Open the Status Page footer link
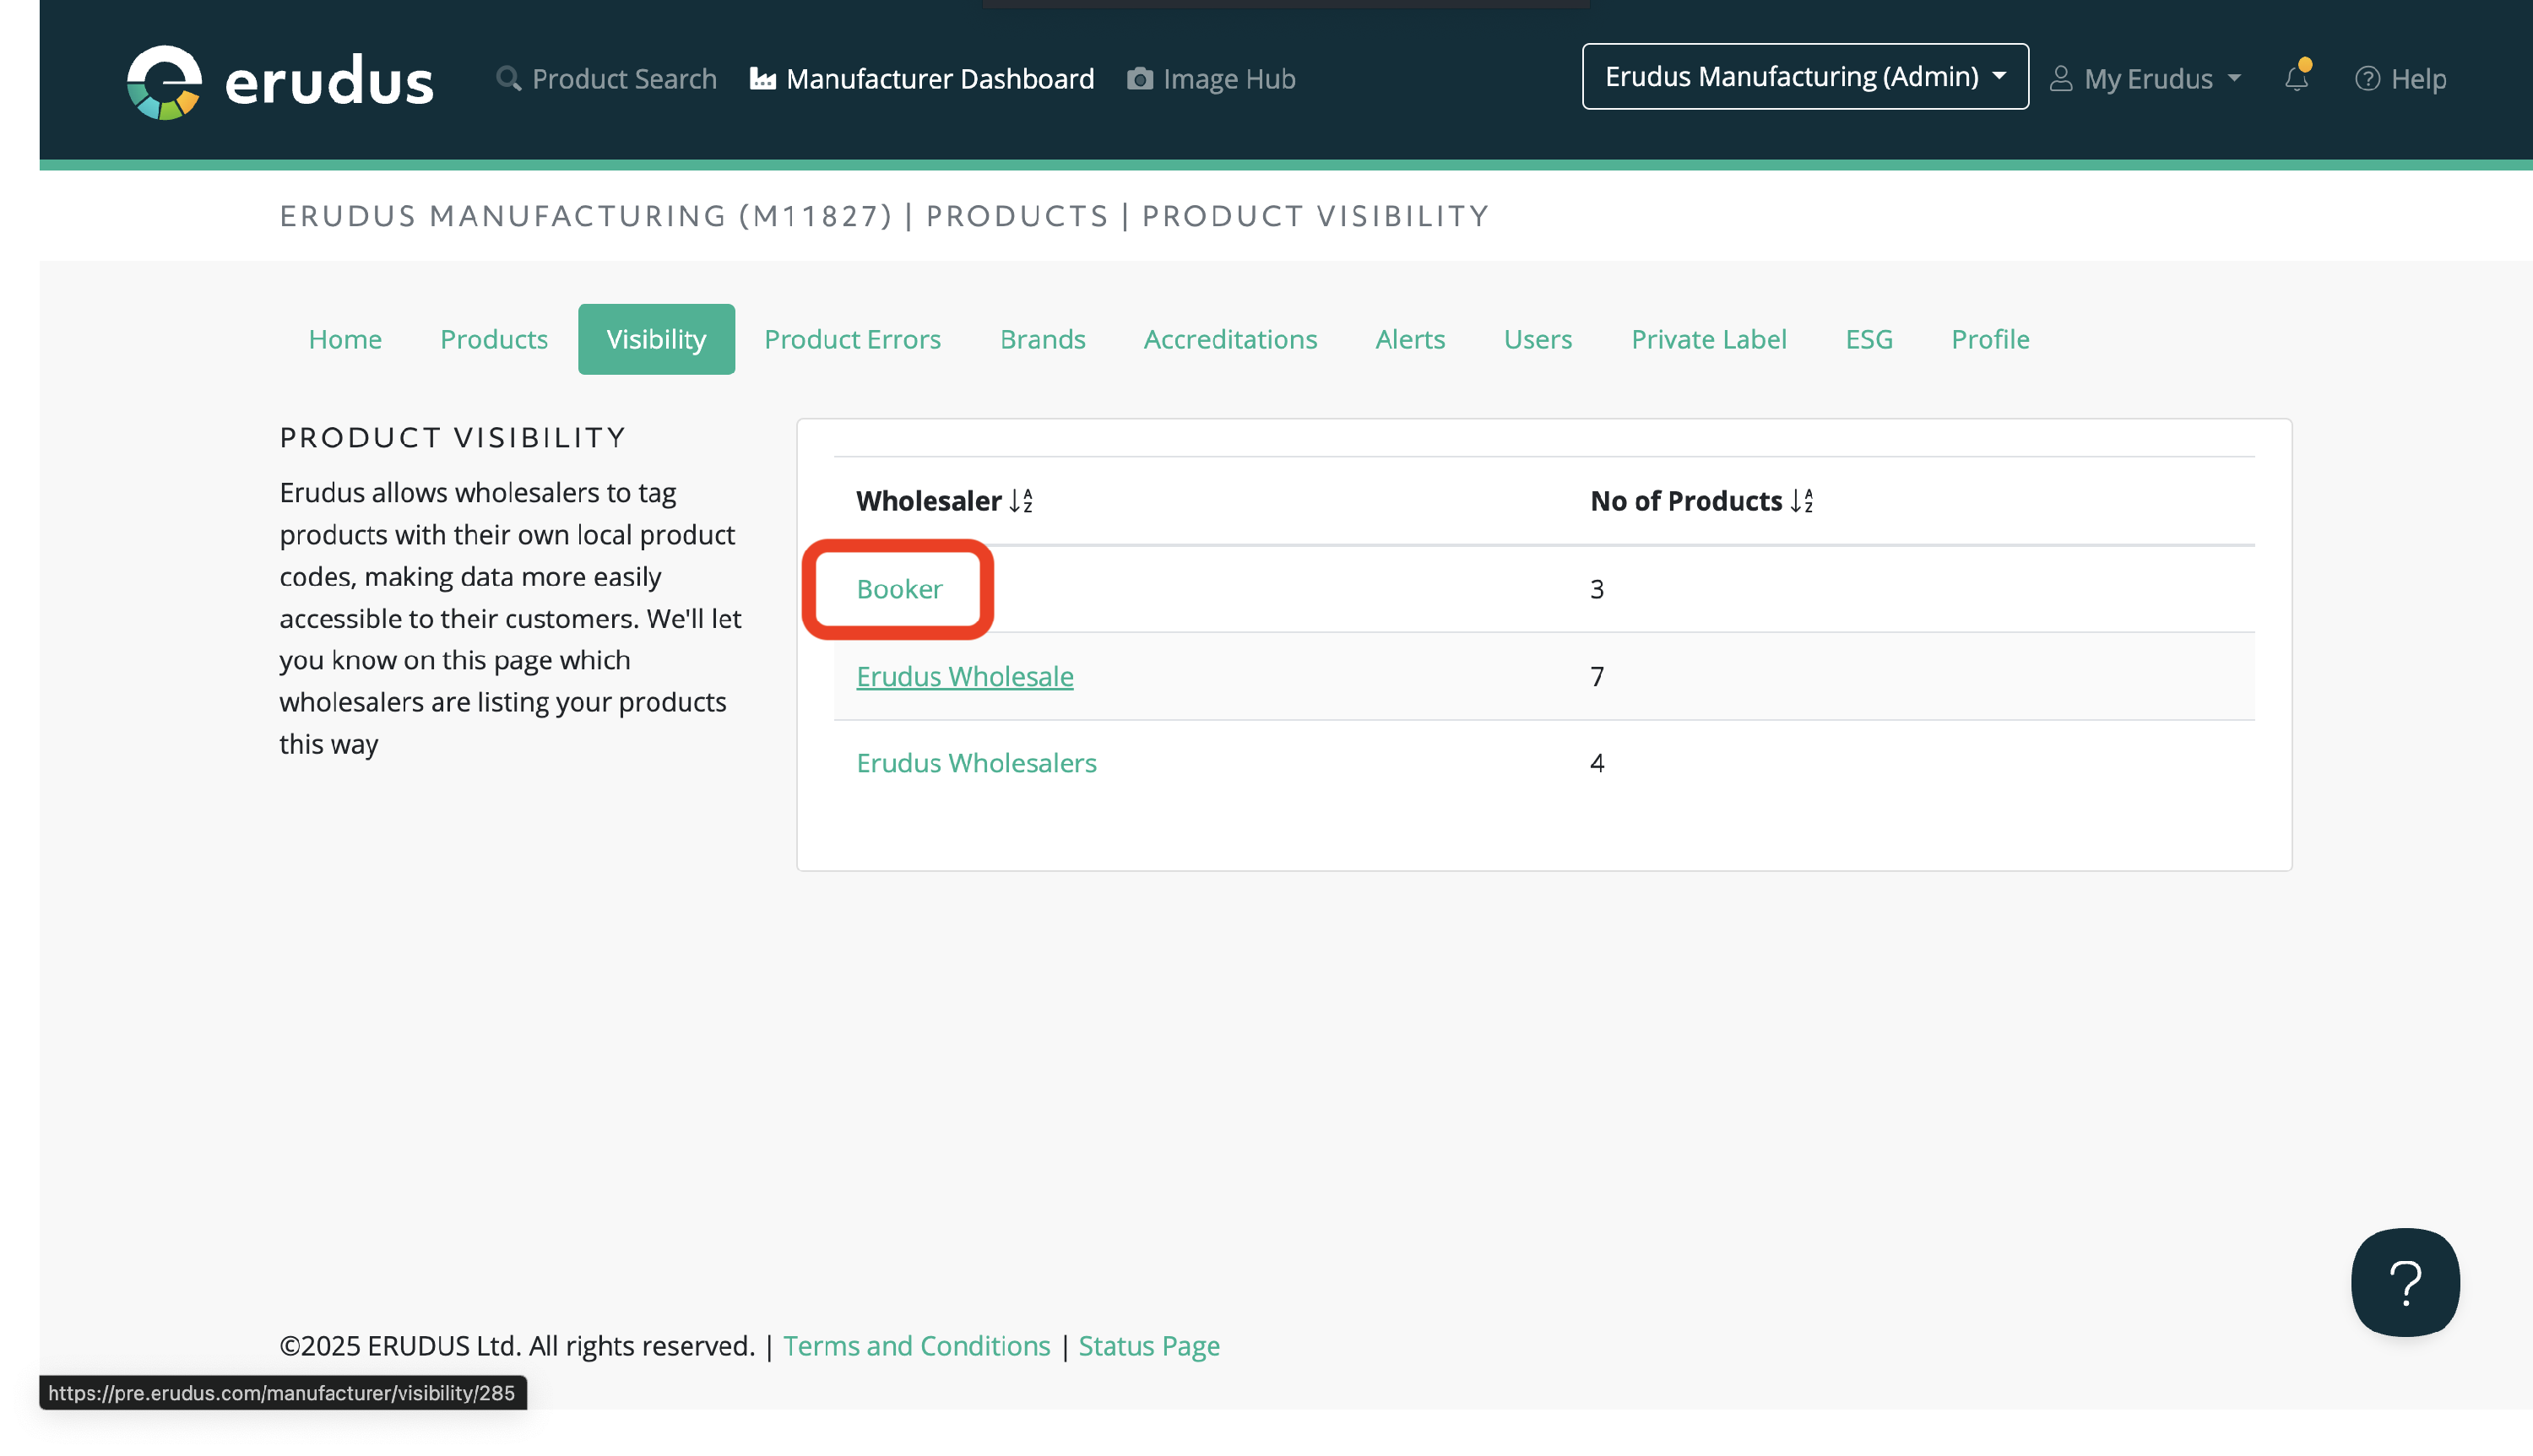 pyautogui.click(x=1148, y=1345)
